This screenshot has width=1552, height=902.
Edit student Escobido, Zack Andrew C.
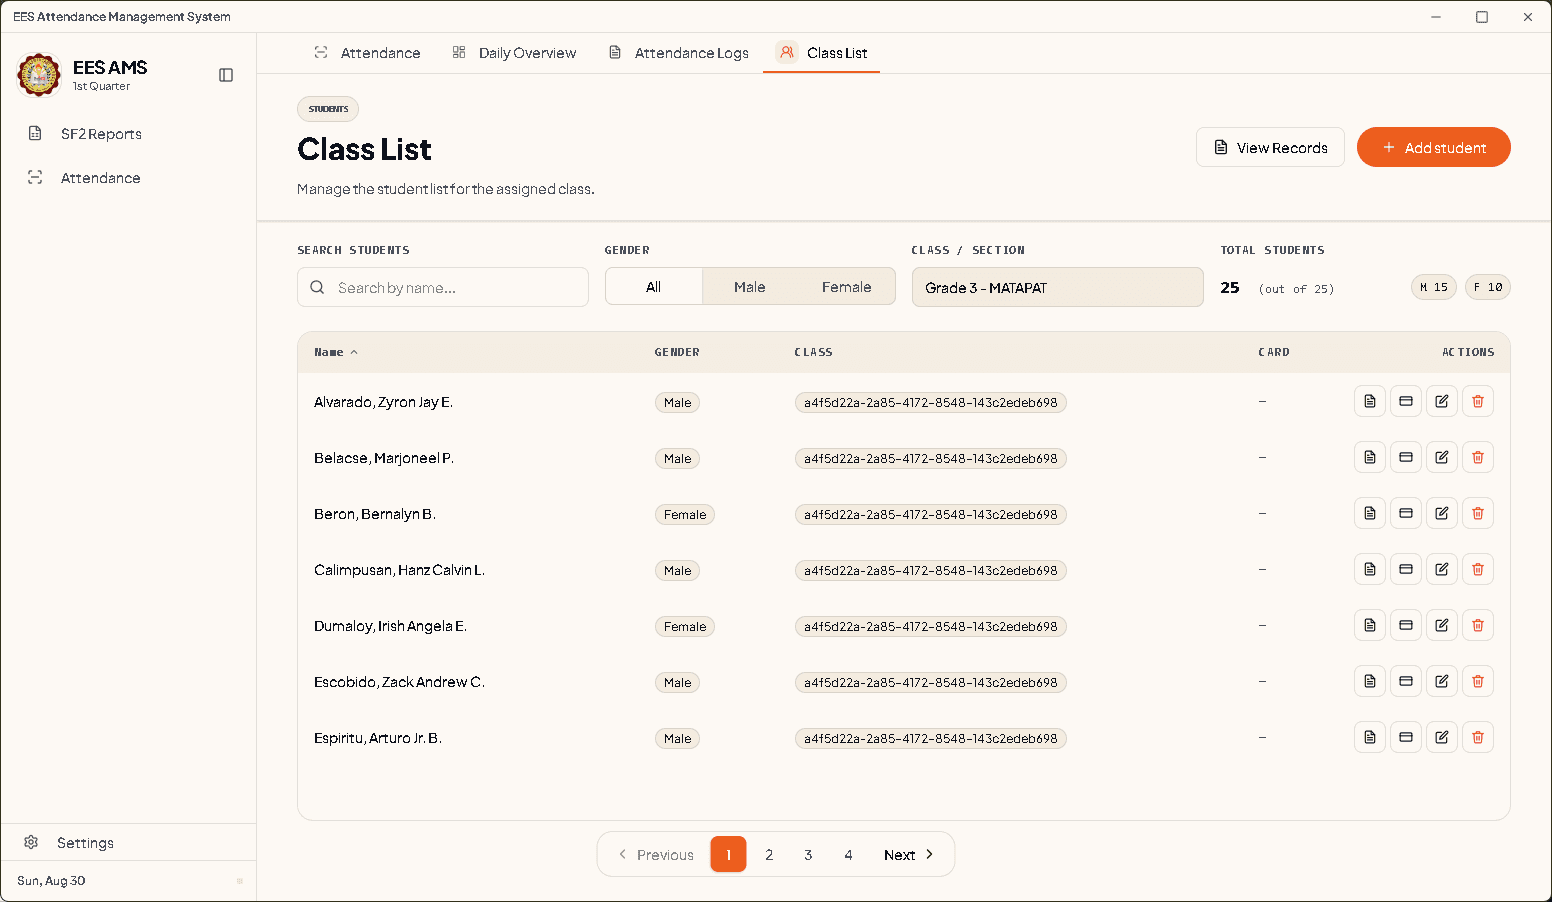1442,681
